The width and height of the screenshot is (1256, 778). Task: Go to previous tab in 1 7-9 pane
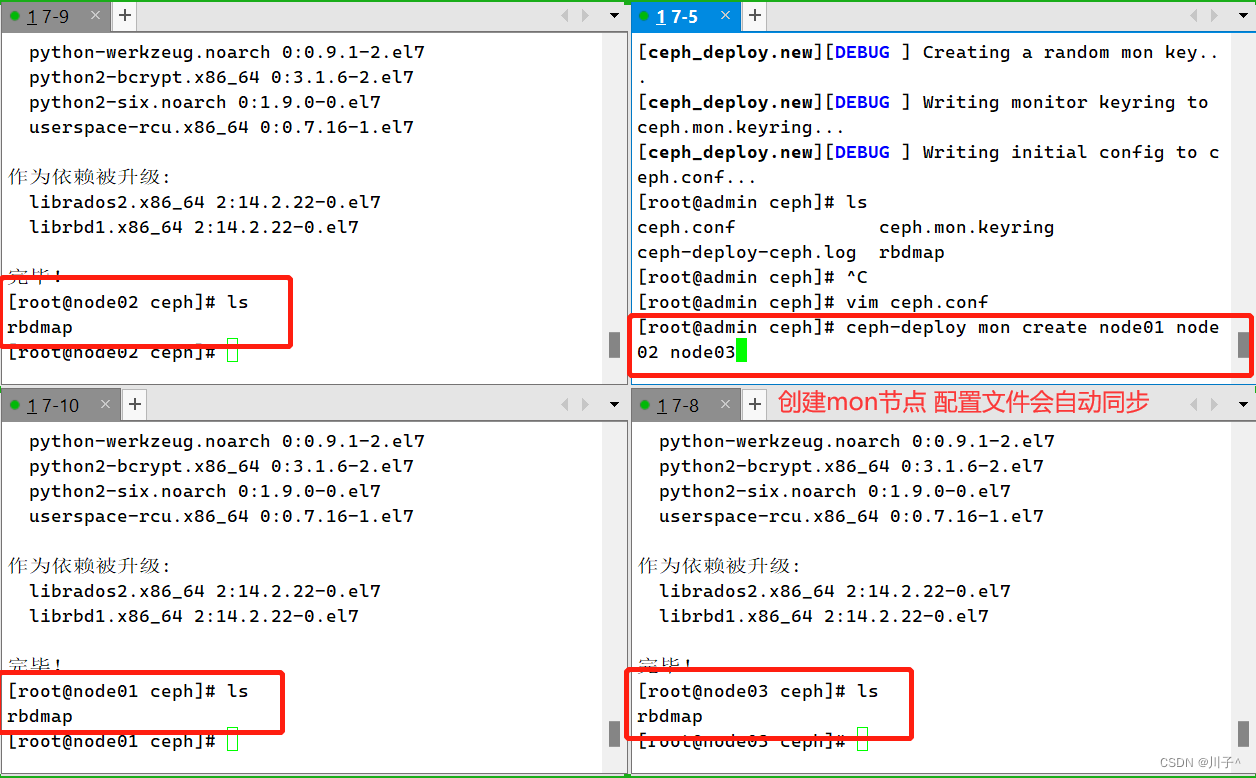pos(564,16)
